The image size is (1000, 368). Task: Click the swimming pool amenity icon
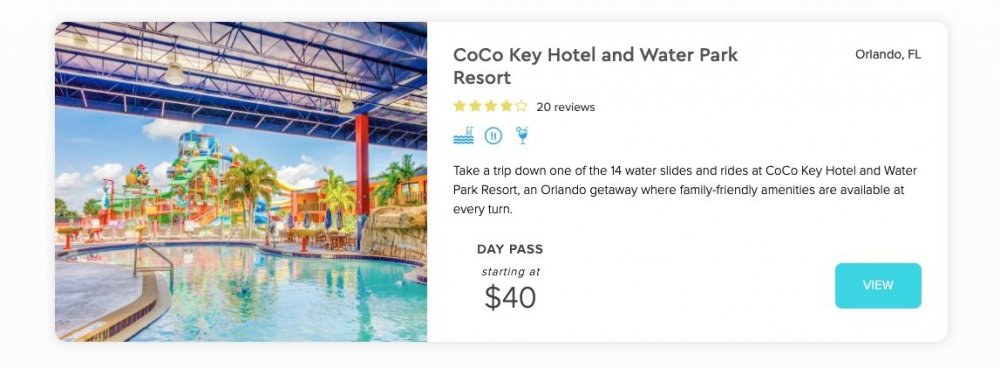pyautogui.click(x=464, y=135)
